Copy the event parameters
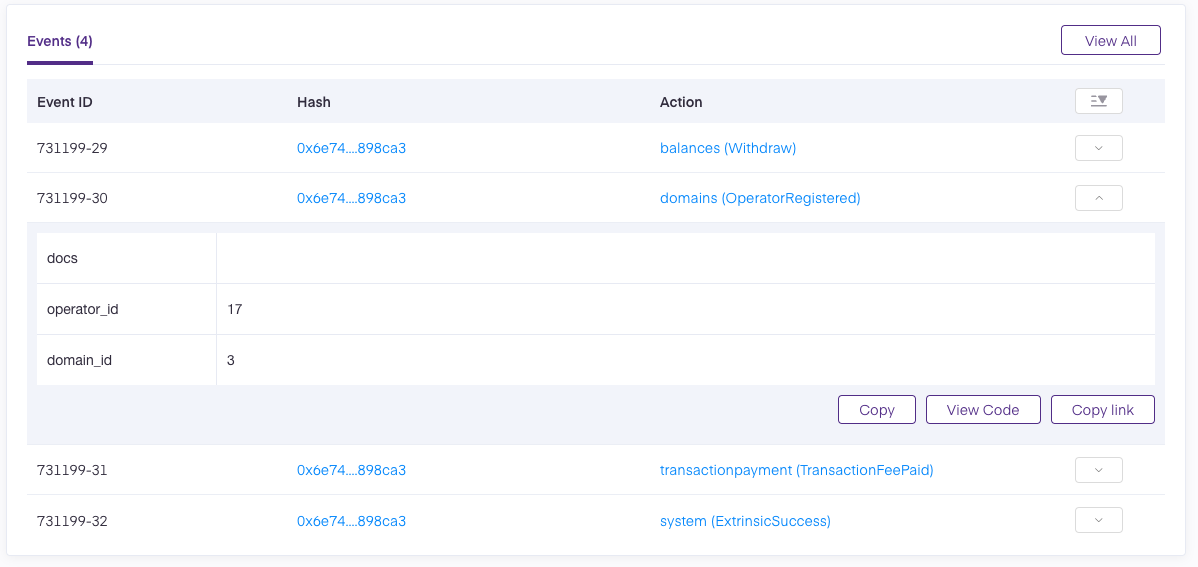1198x567 pixels. pyautogui.click(x=876, y=410)
